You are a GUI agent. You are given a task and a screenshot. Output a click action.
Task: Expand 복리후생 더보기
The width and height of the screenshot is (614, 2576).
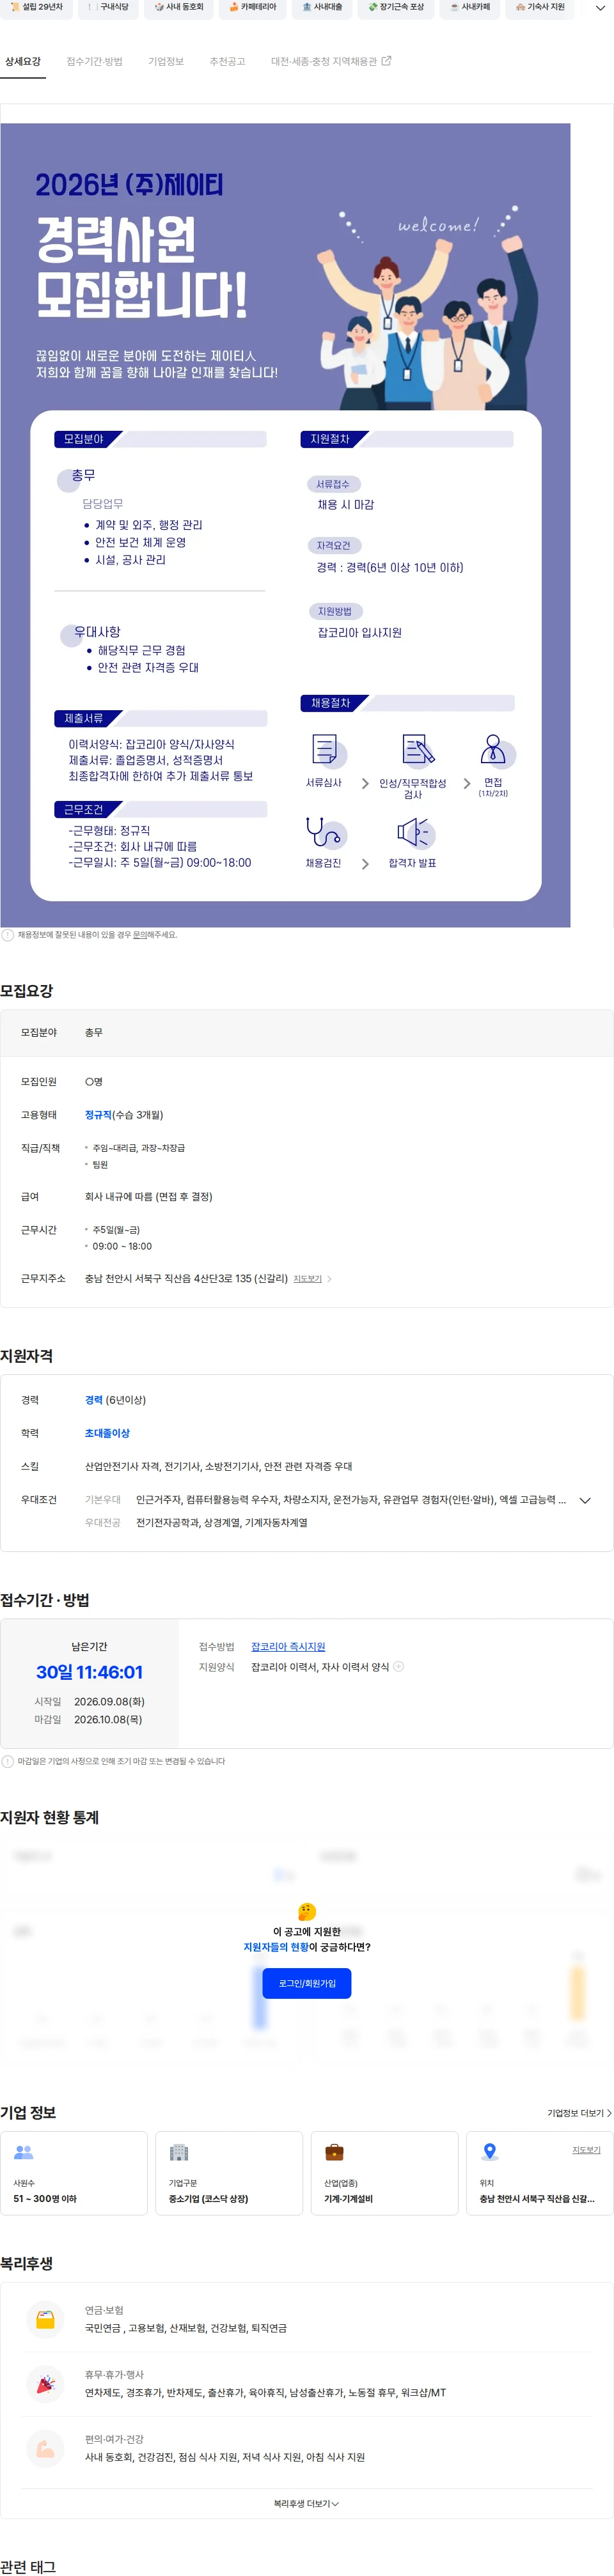click(x=307, y=2503)
